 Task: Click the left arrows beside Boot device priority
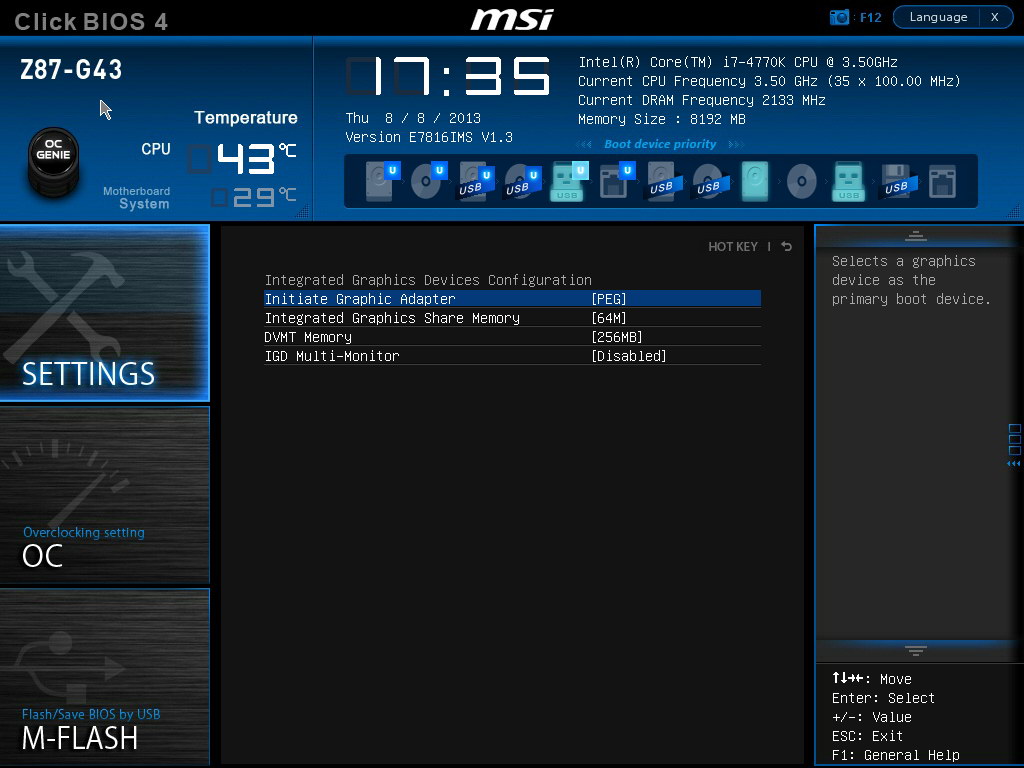tap(584, 144)
